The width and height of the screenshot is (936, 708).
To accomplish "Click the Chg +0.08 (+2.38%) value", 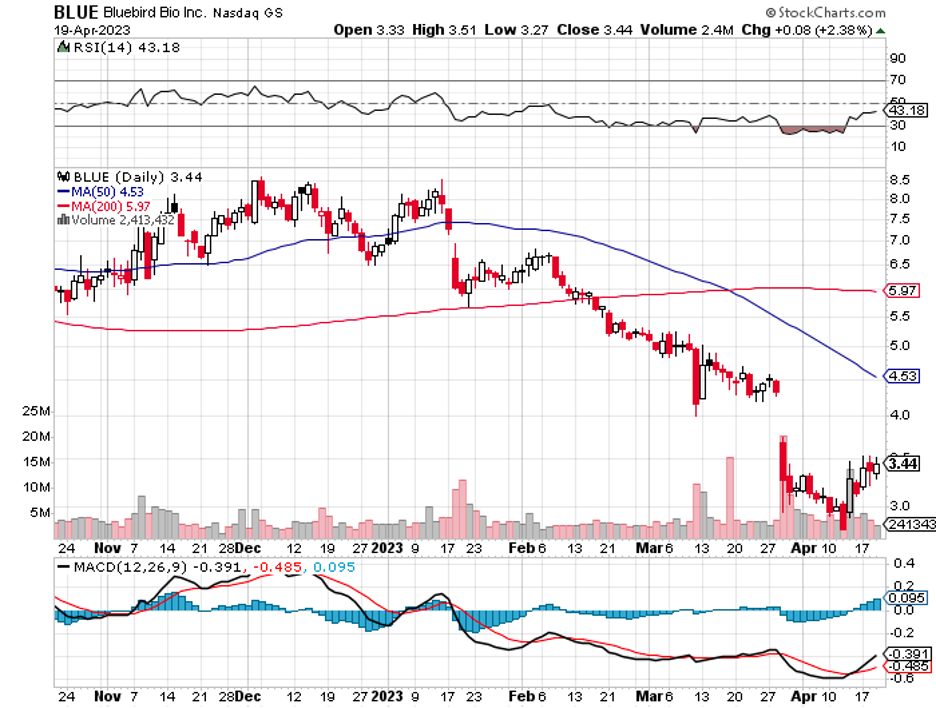I will (x=807, y=30).
